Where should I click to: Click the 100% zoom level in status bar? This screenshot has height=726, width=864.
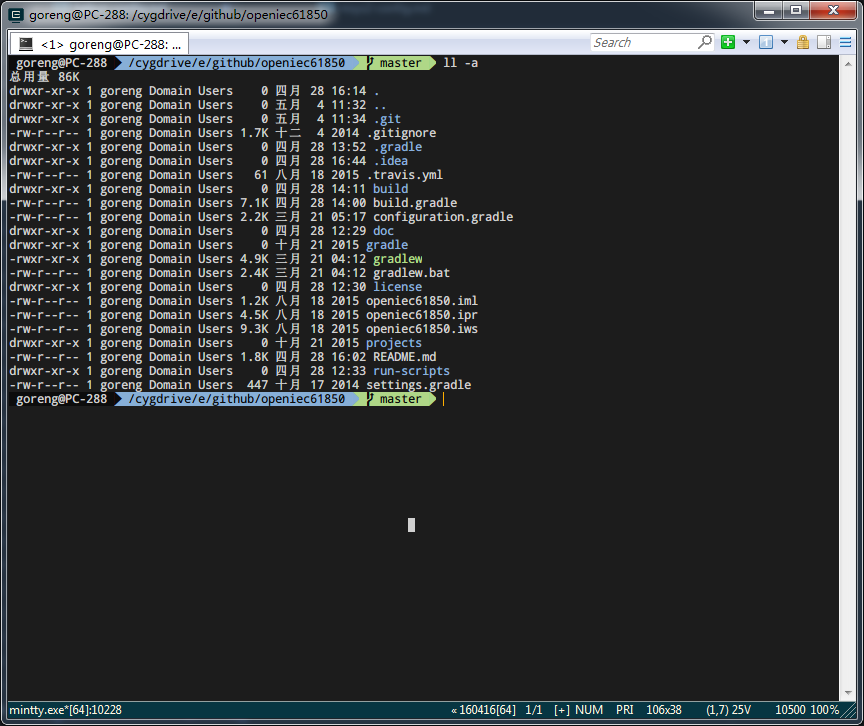click(825, 709)
